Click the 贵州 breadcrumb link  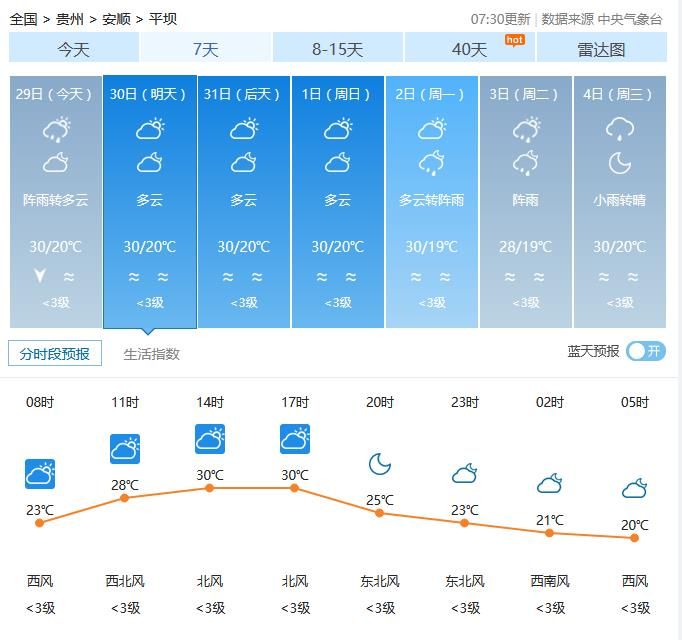(70, 19)
